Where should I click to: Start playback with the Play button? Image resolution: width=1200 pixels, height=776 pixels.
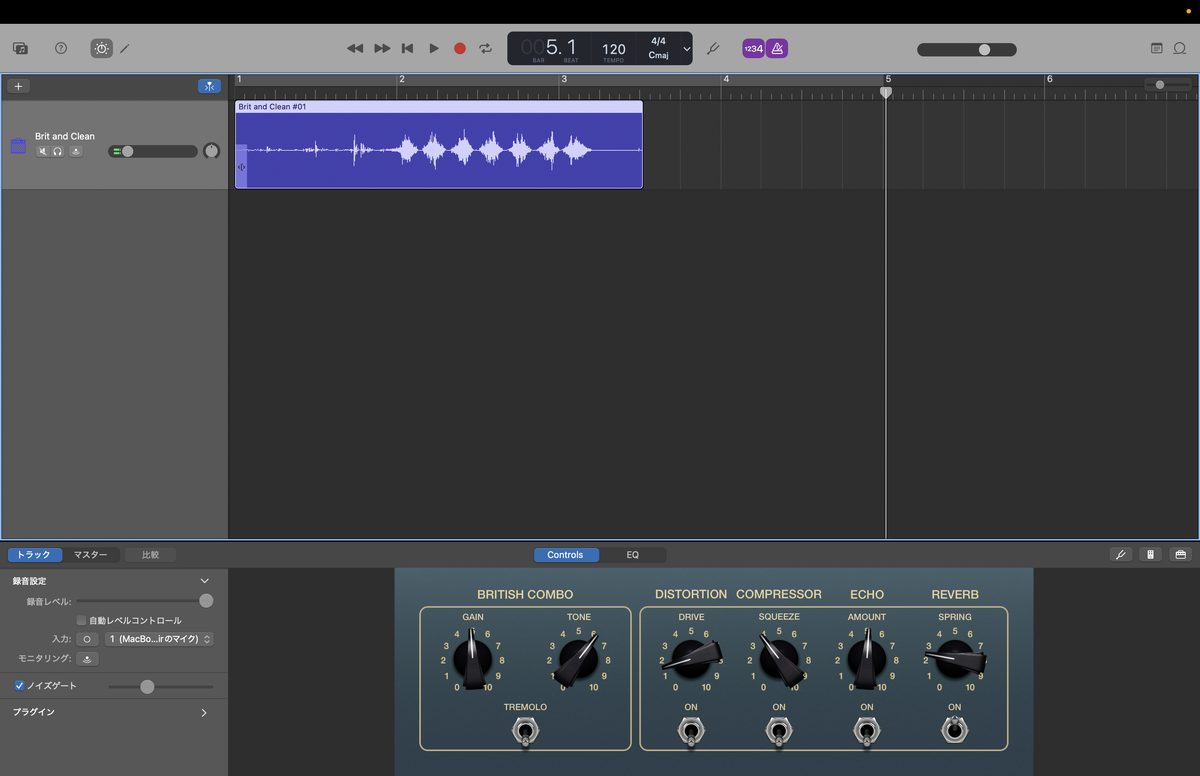coord(434,48)
